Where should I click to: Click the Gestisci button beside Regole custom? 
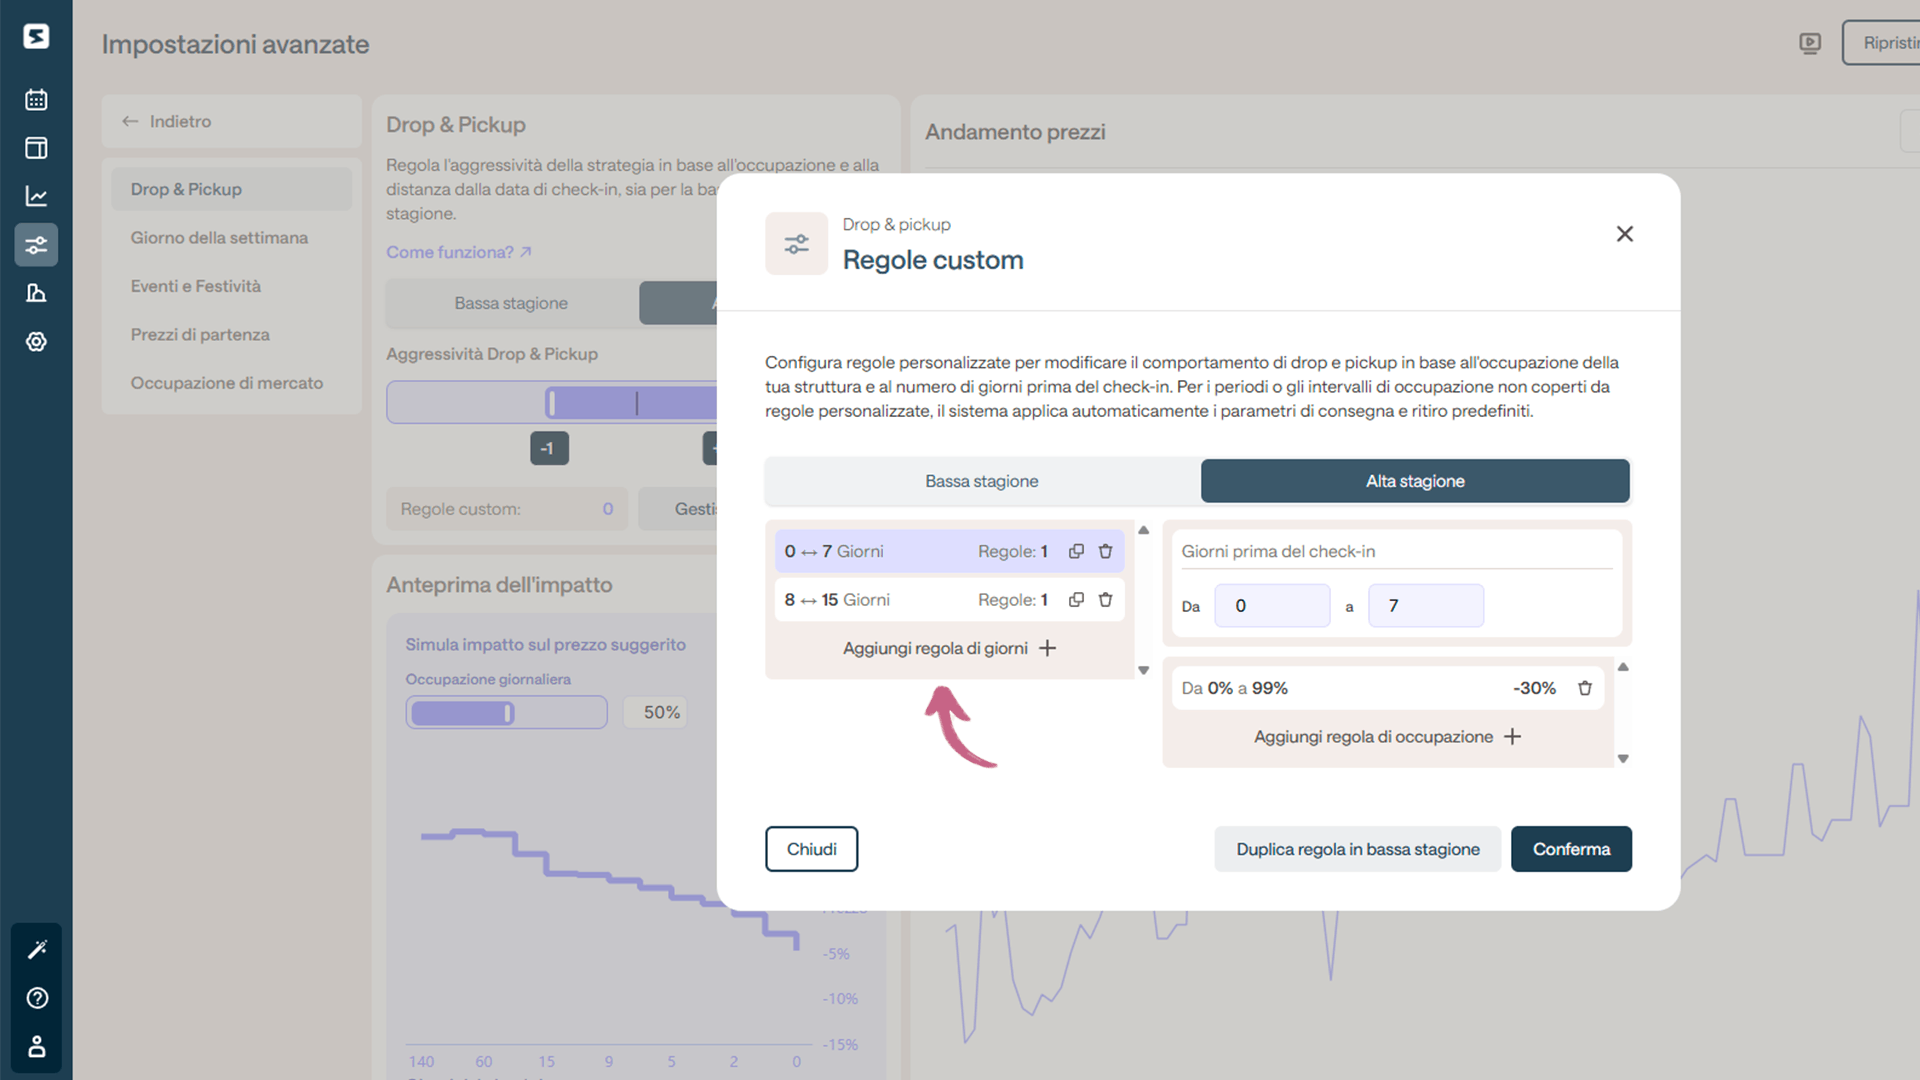680,509
